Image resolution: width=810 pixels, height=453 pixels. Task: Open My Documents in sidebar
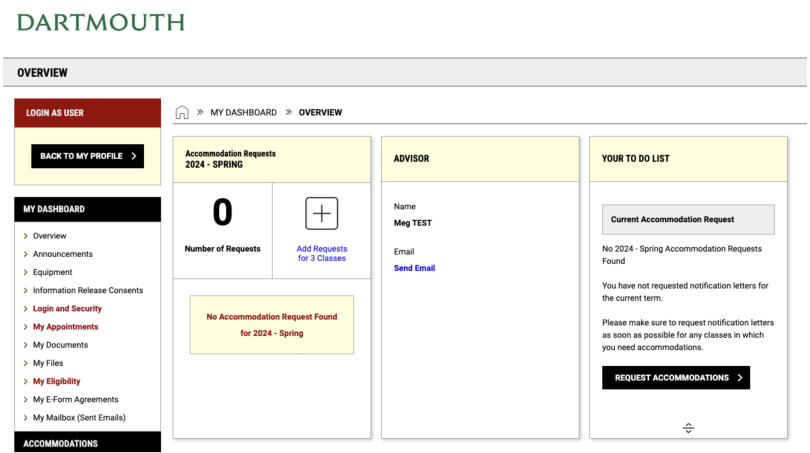click(60, 345)
